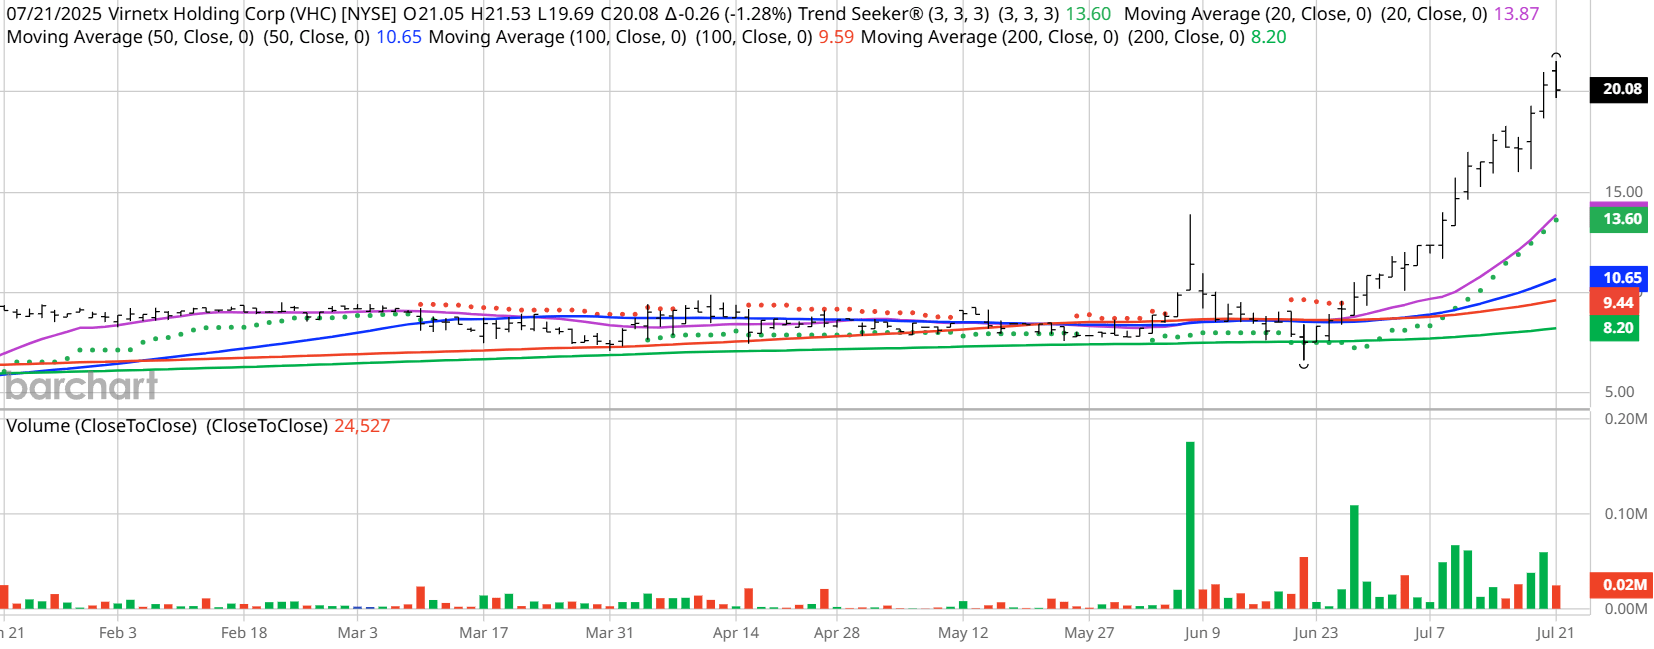Click the Jul 21 date label
This screenshot has width=1654, height=649.
(x=1555, y=633)
